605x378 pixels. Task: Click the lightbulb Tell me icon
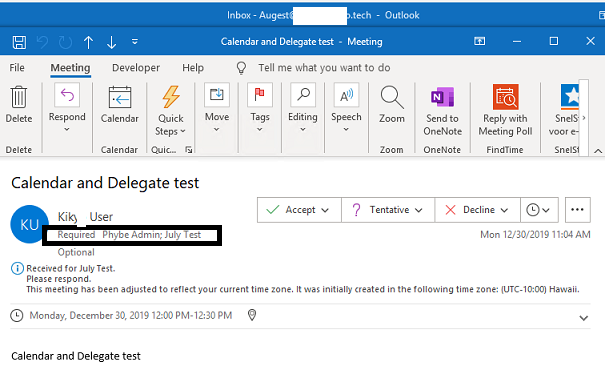point(241,68)
